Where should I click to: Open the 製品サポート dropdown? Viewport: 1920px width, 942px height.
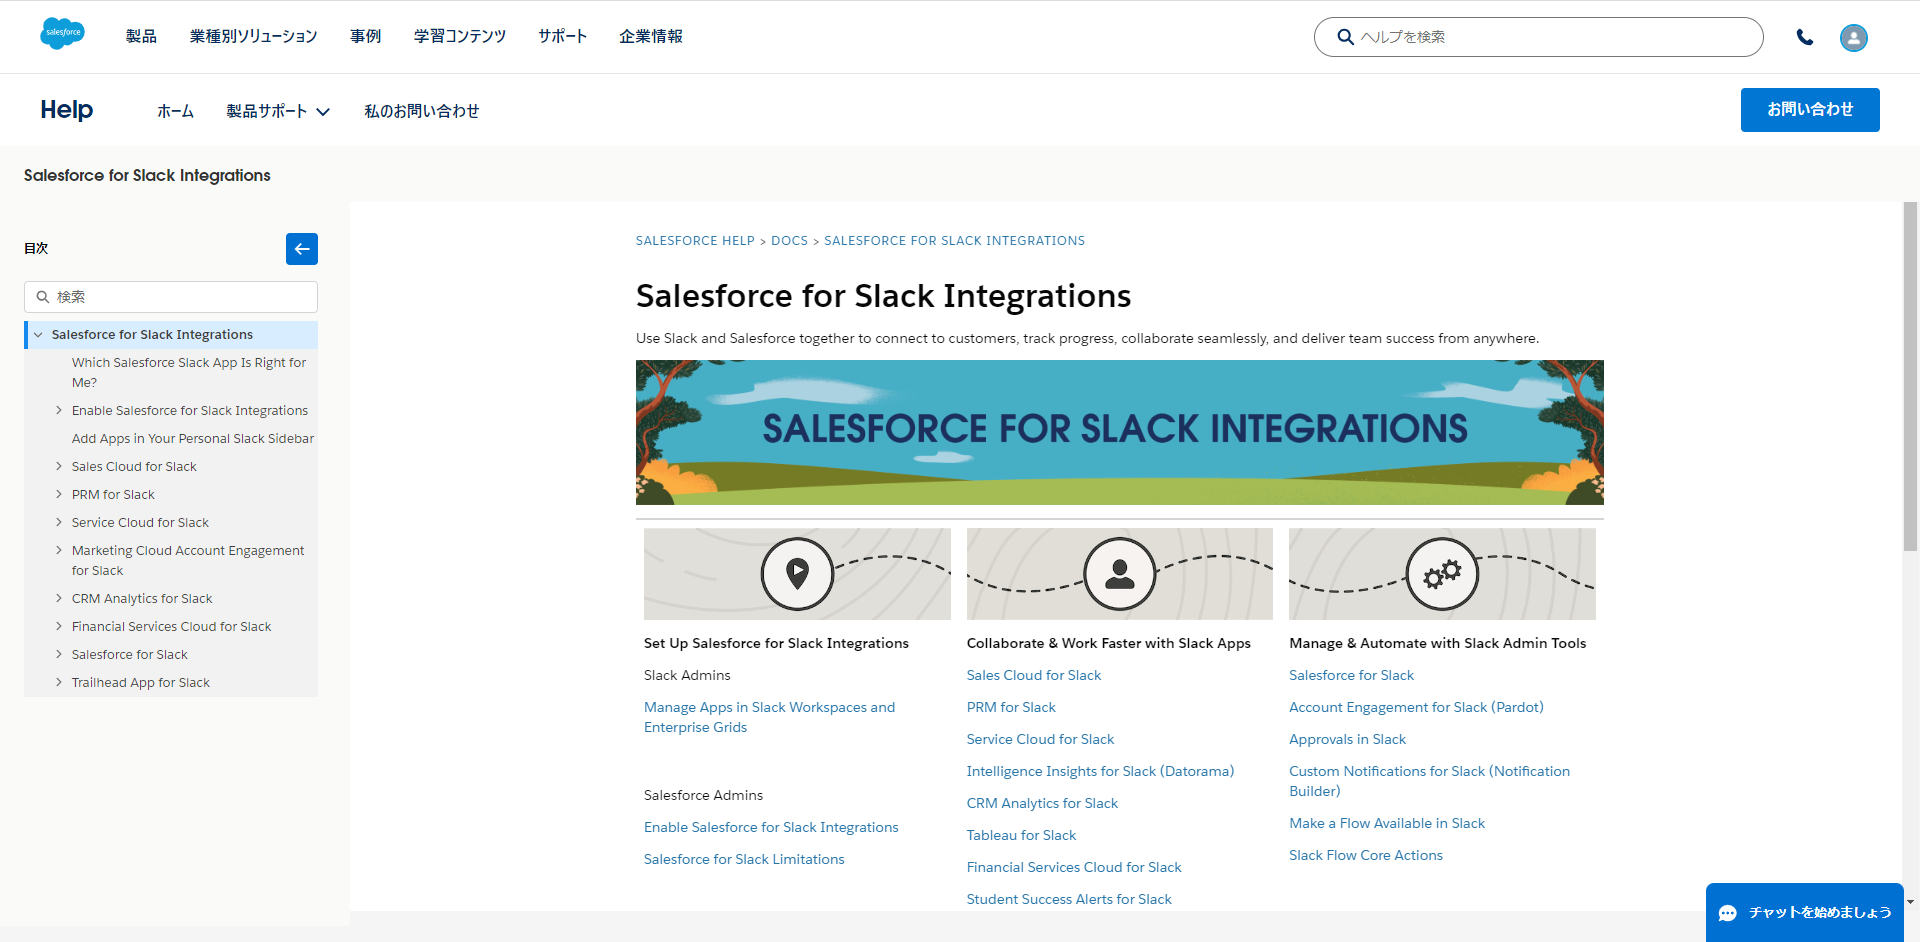pos(278,111)
